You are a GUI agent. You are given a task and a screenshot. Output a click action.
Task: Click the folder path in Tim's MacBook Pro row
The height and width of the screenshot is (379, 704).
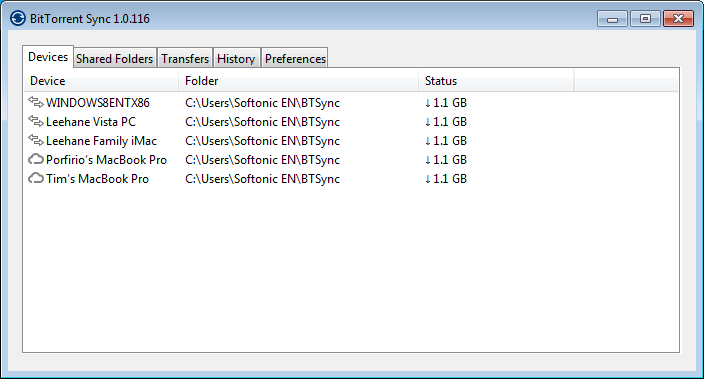262,179
